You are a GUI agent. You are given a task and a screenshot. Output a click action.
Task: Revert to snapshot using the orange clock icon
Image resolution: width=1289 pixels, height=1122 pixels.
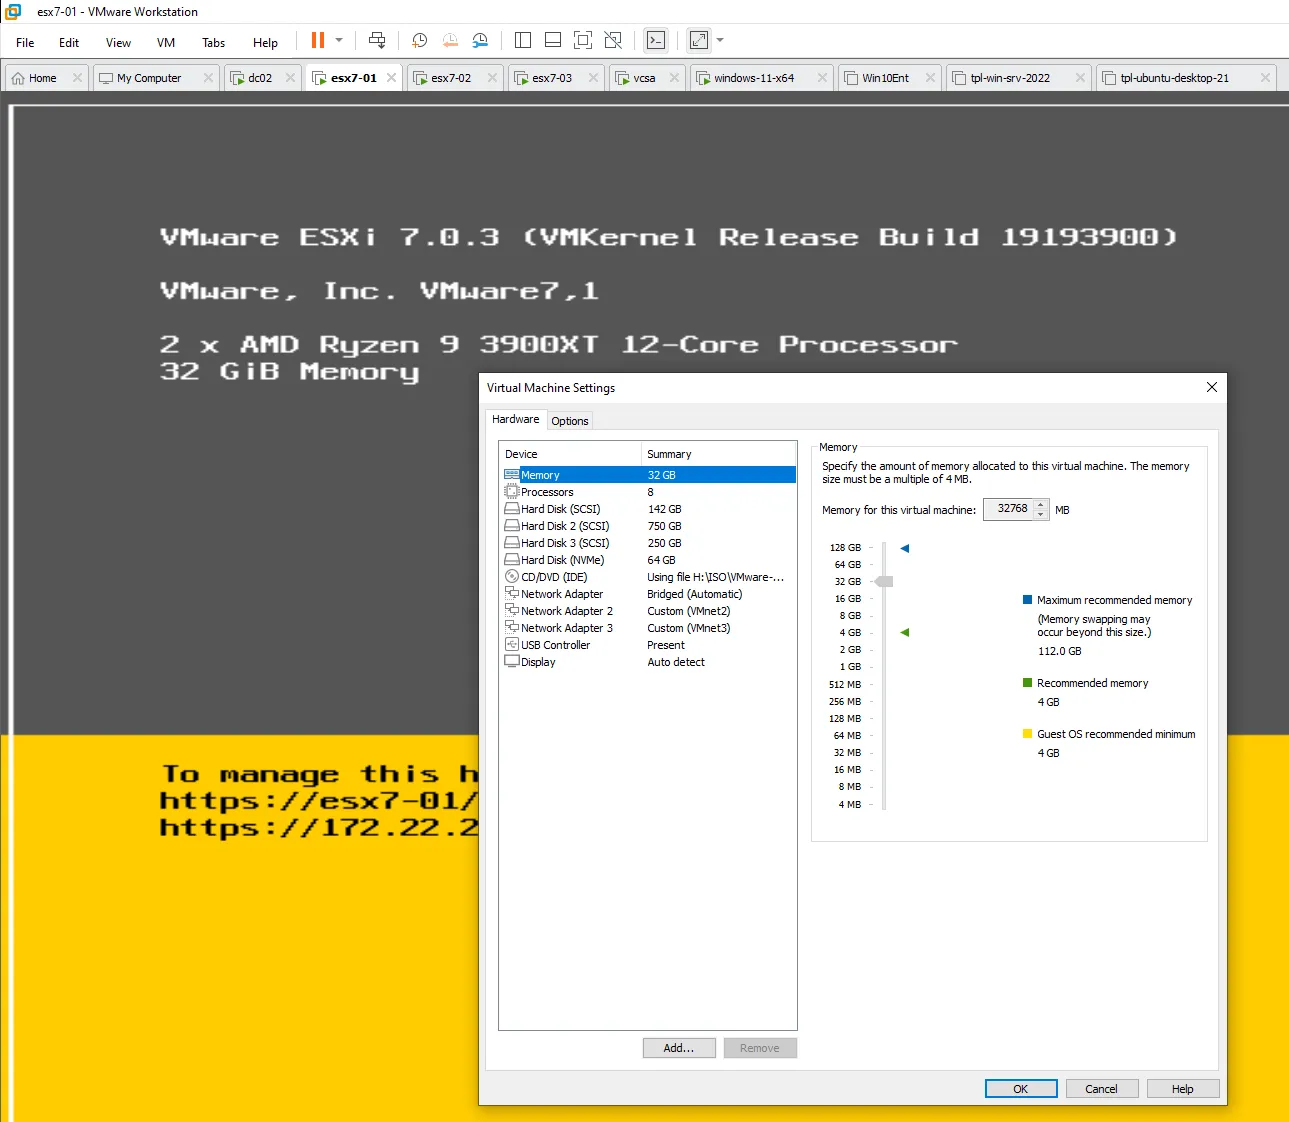tap(450, 40)
